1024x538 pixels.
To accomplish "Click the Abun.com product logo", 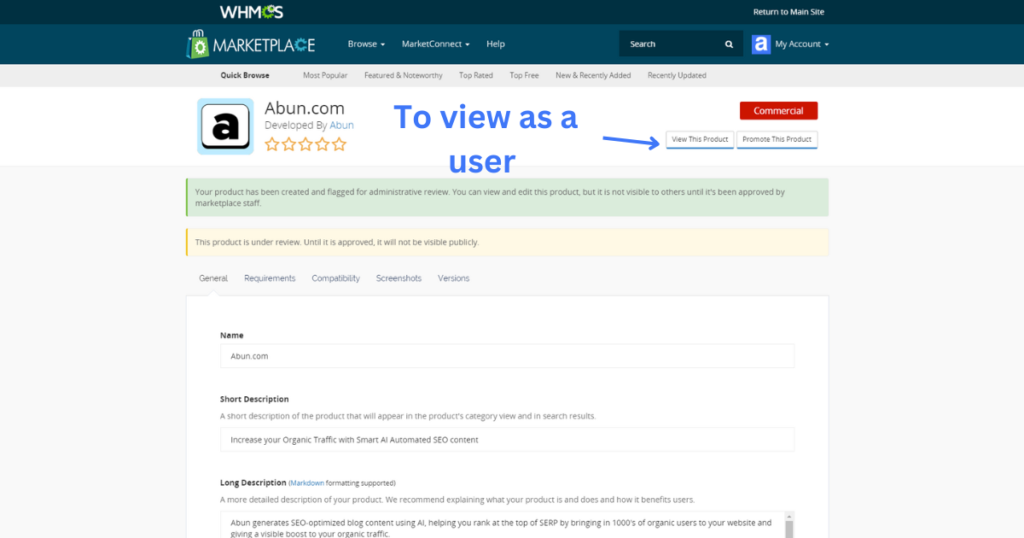I will (225, 127).
